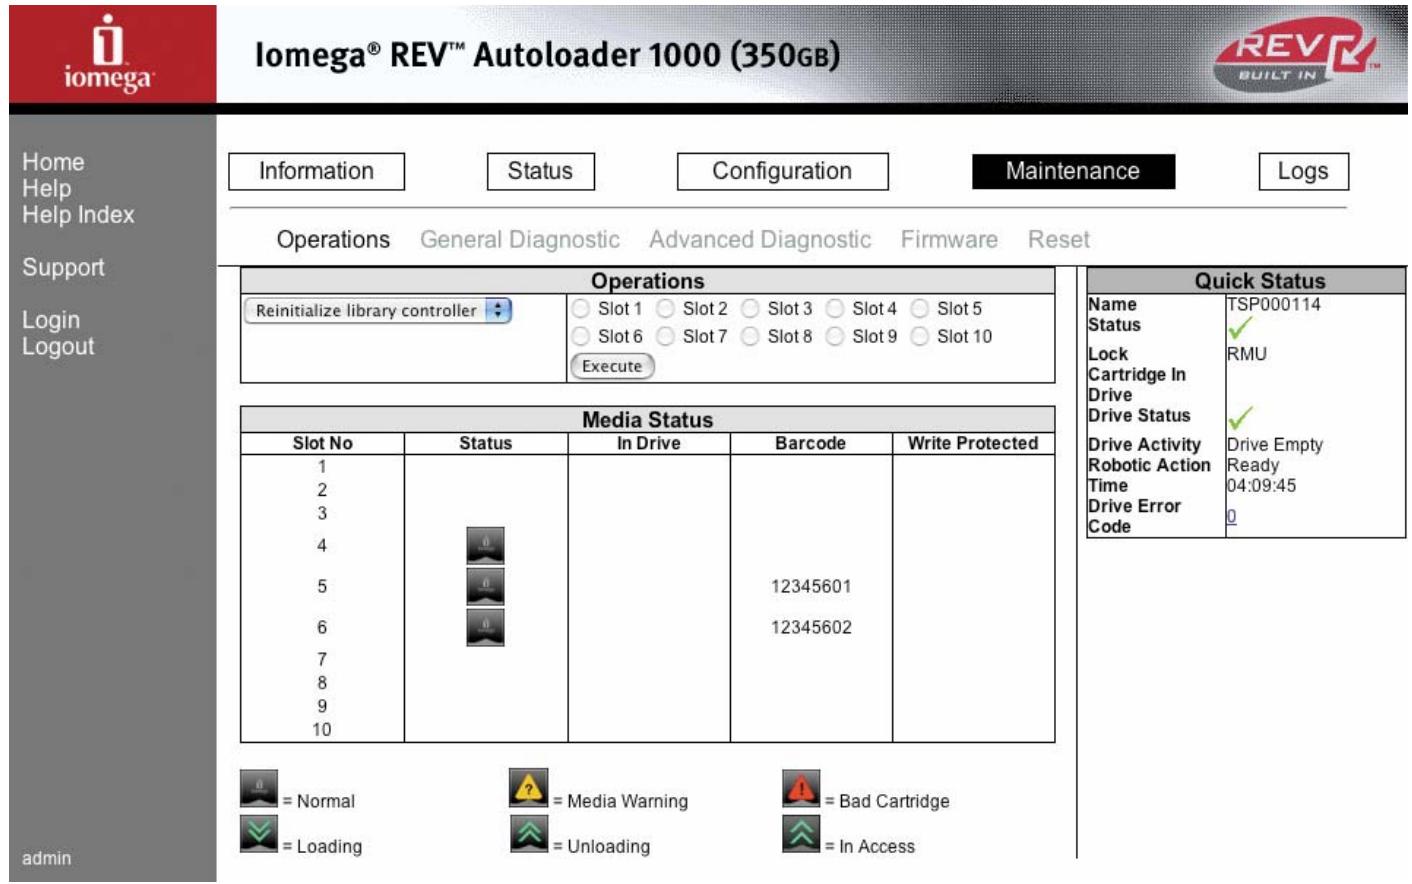Viewport: 1412px width, 884px height.
Task: Click the Time value 04:09:45
Action: click(1261, 486)
